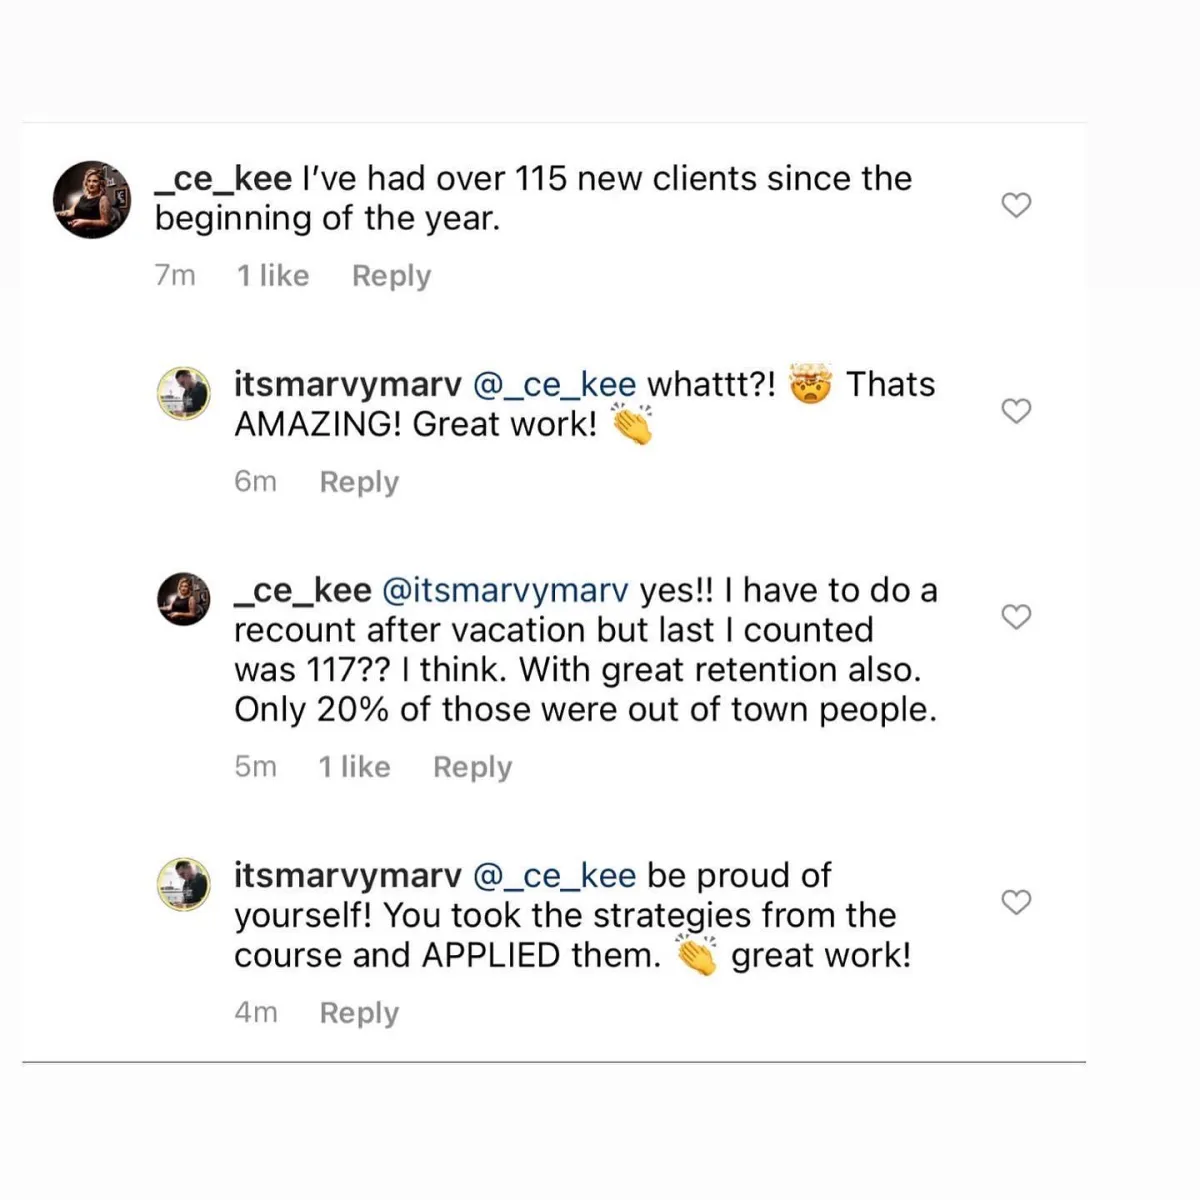
Task: View '1 like' on the 5m comment
Action: tap(354, 767)
